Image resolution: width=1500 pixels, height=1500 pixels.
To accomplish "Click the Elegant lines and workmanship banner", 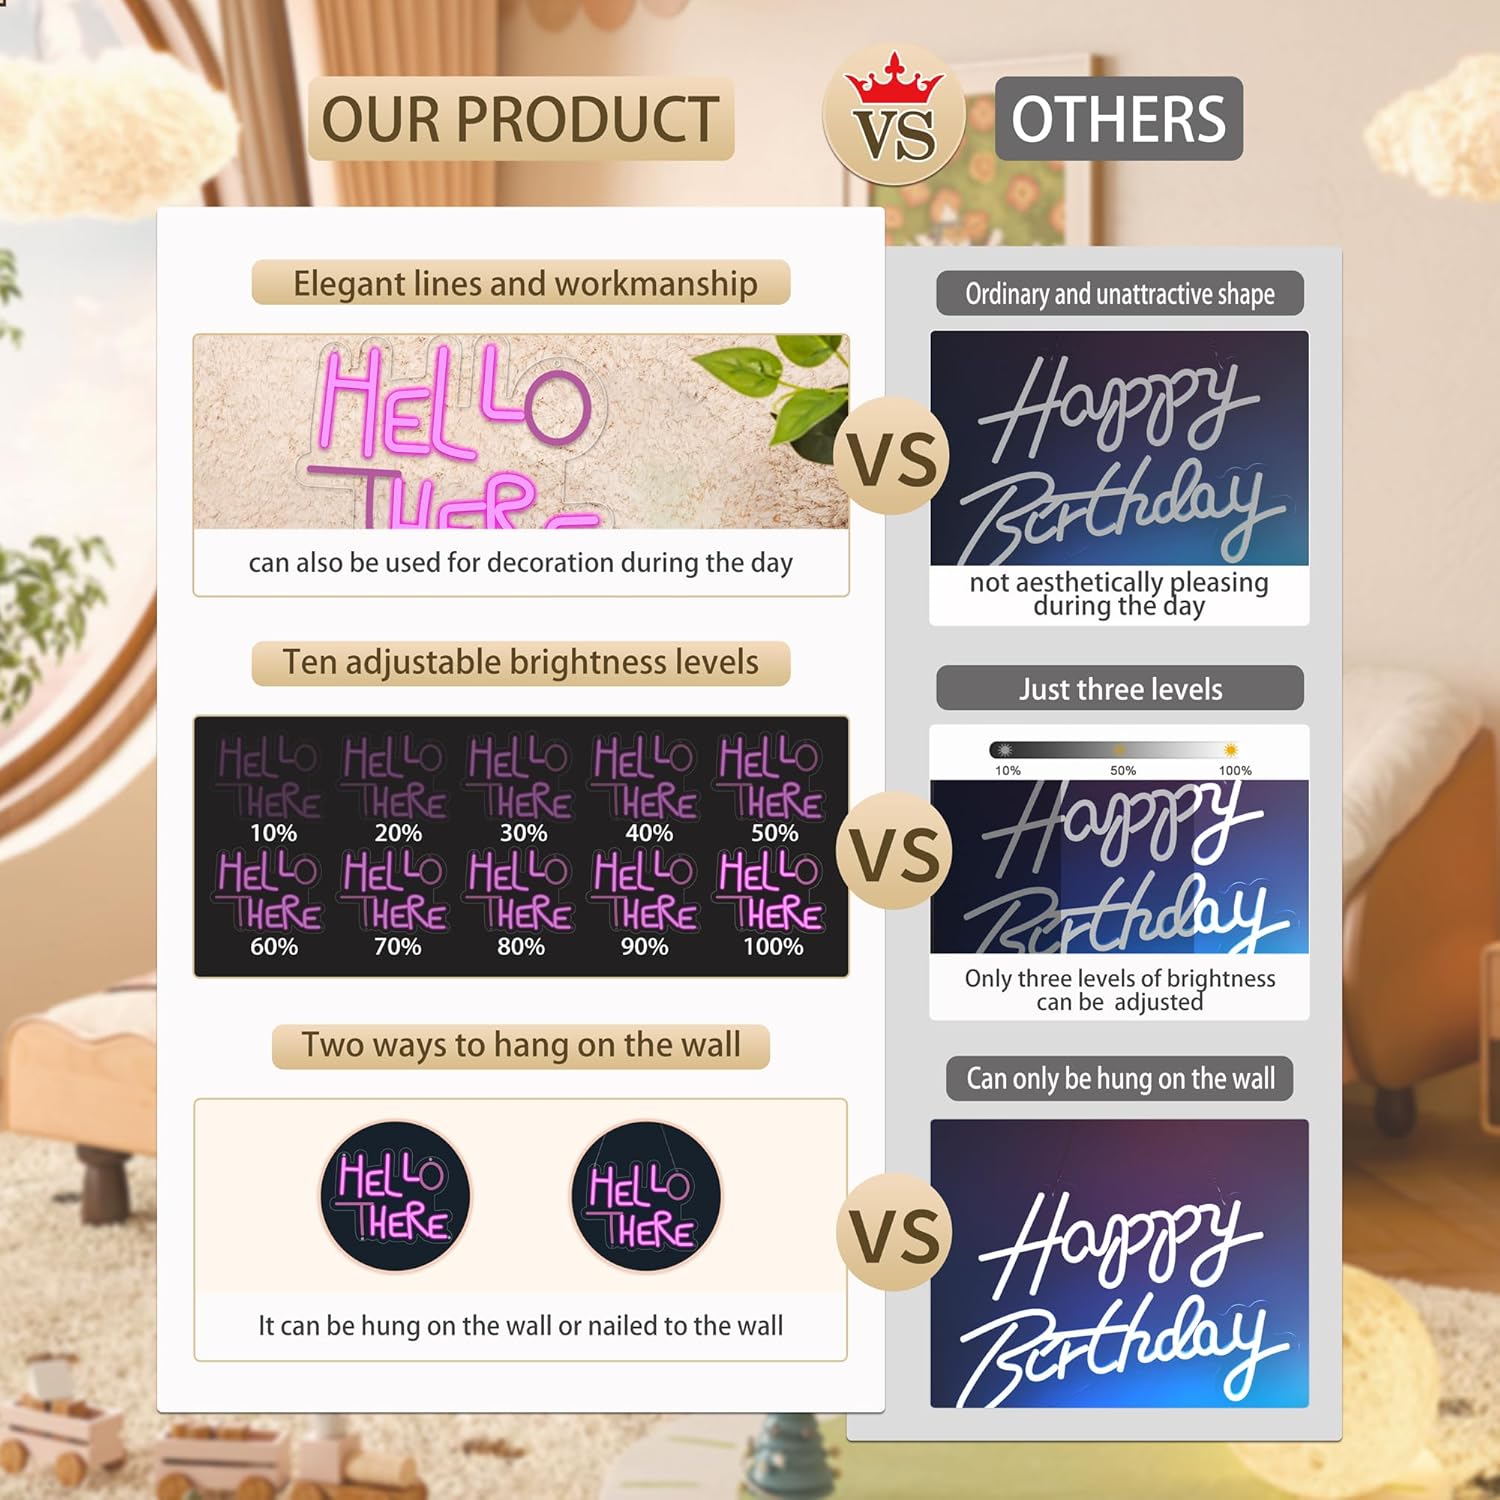I will 521,283.
